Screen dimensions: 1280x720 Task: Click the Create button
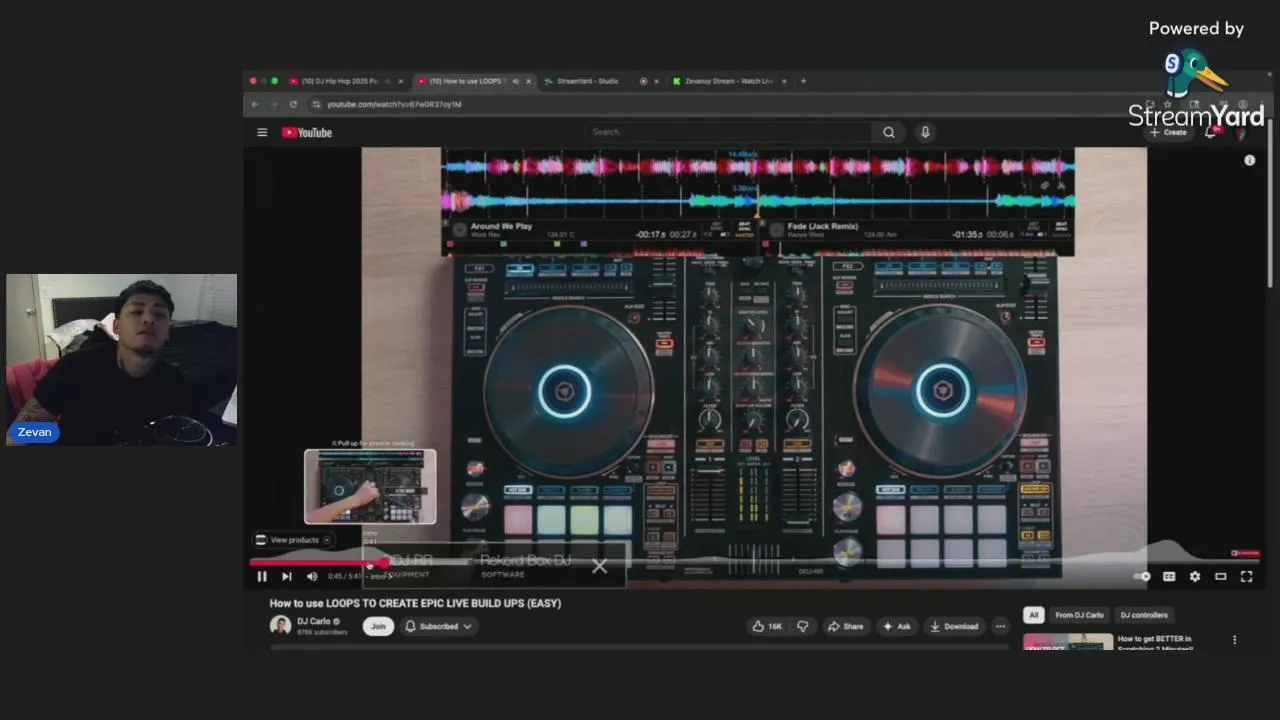(1168, 132)
